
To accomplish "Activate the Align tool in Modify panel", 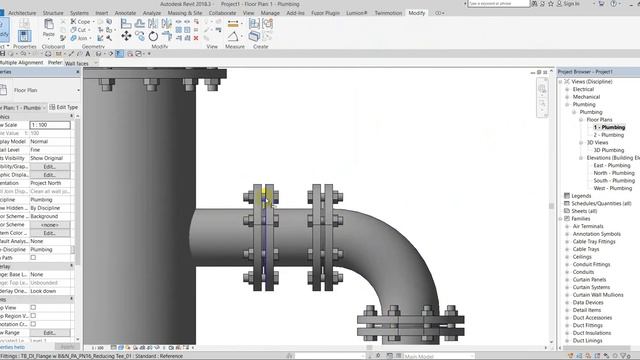I will coord(126,24).
